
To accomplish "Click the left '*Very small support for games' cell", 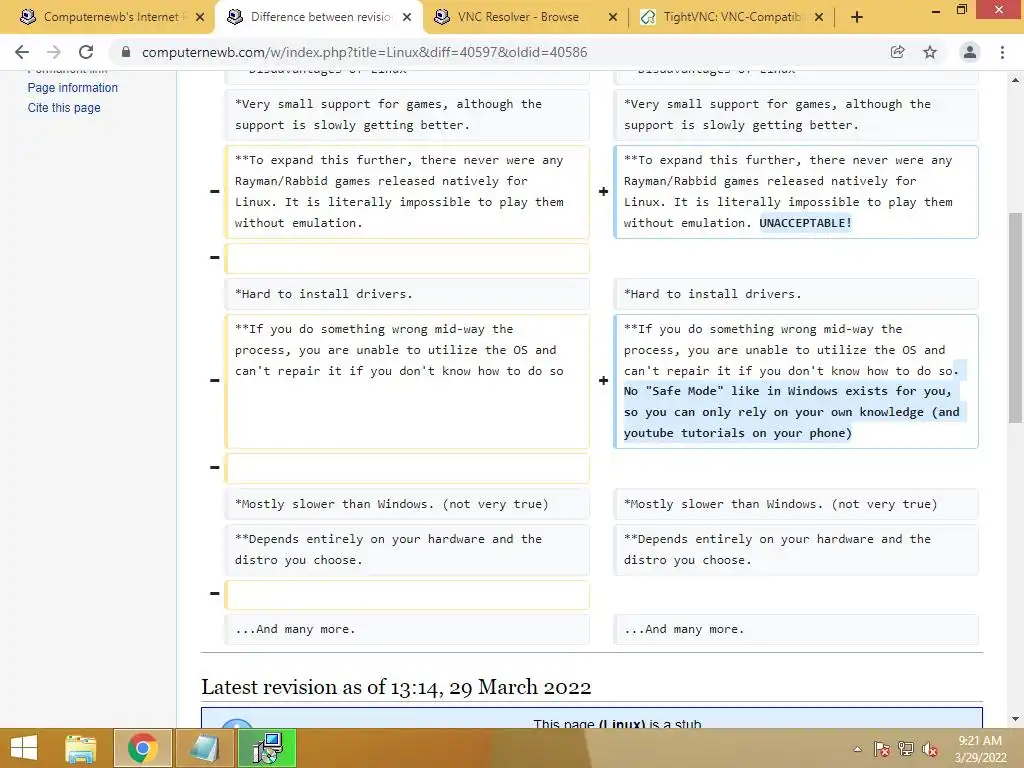I will pos(407,114).
